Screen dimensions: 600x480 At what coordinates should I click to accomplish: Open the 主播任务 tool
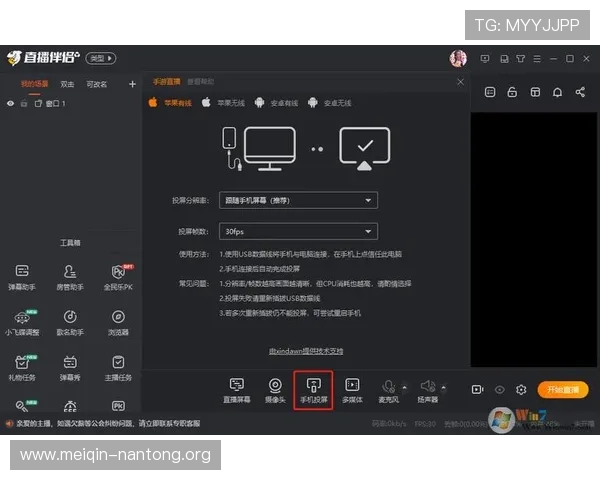(x=118, y=368)
